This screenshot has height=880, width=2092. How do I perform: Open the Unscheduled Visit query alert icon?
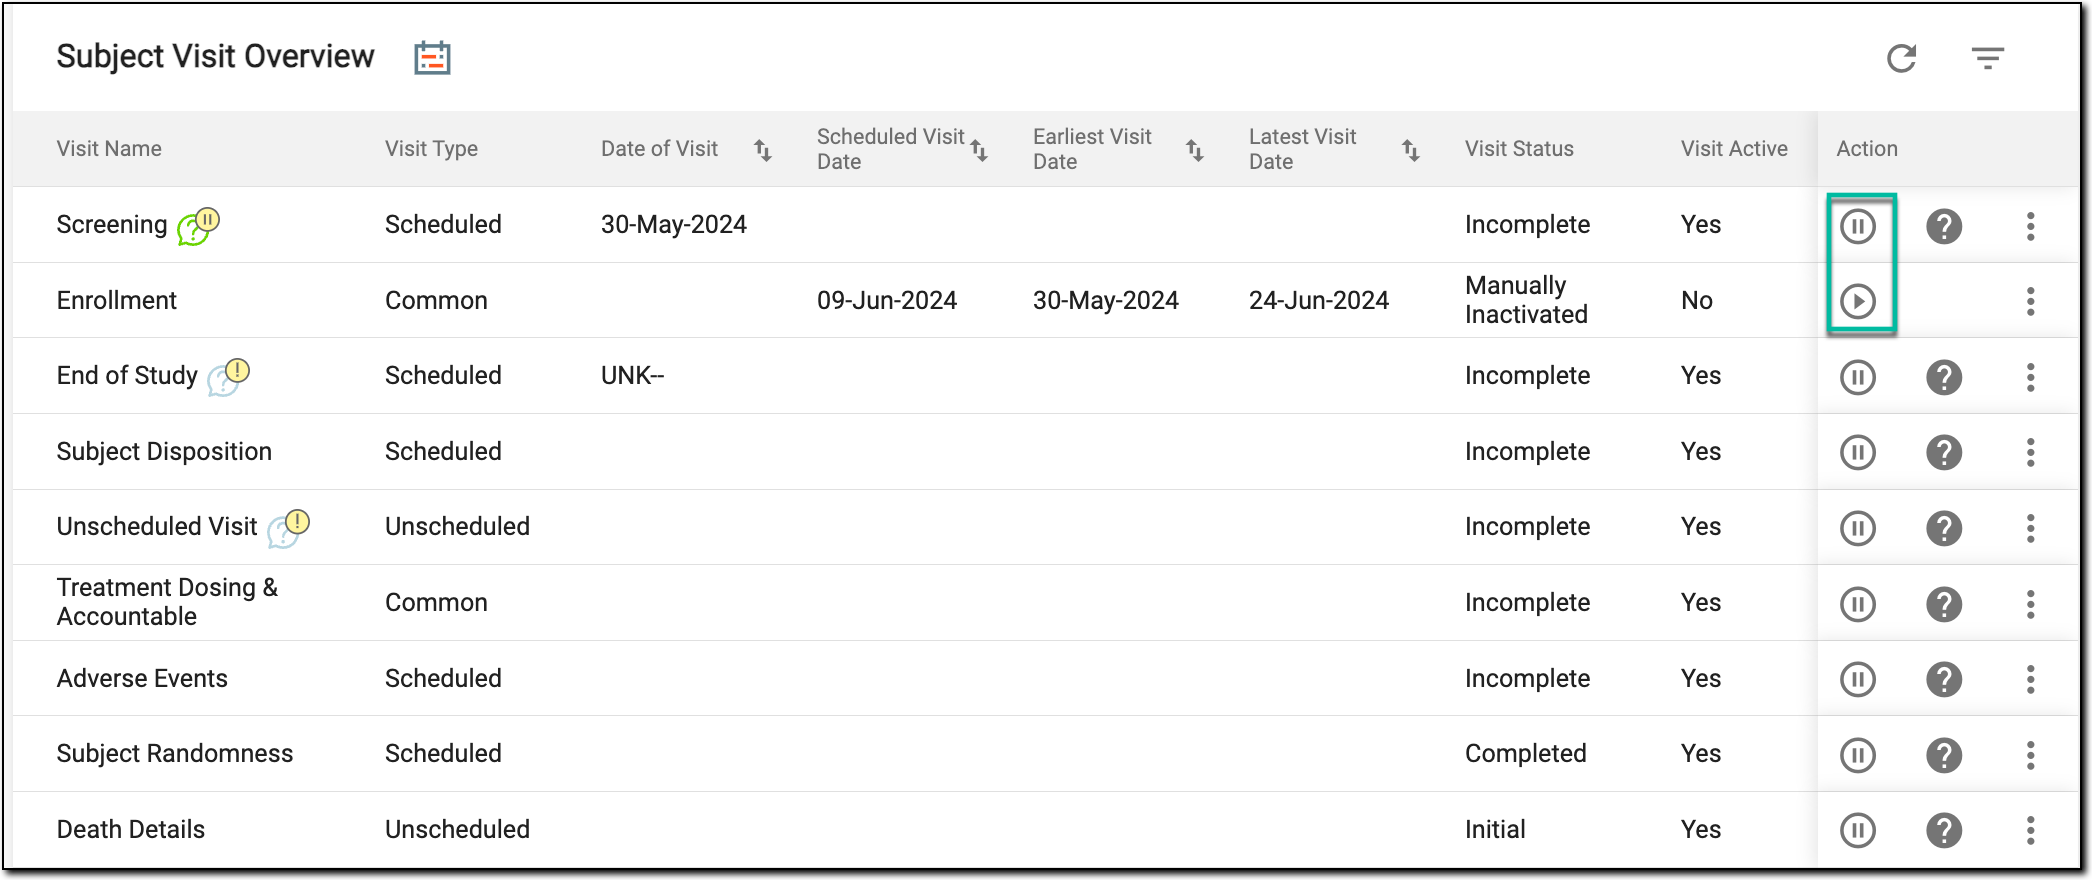point(288,528)
